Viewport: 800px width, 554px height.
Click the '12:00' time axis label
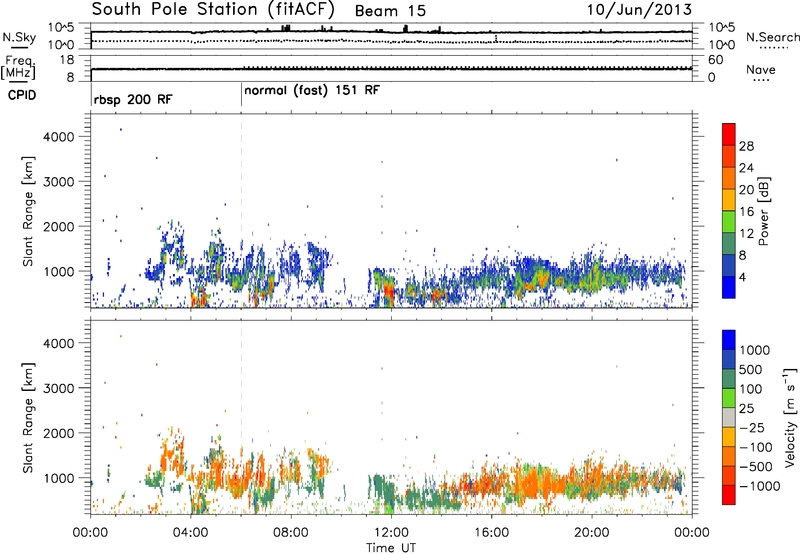click(x=391, y=533)
